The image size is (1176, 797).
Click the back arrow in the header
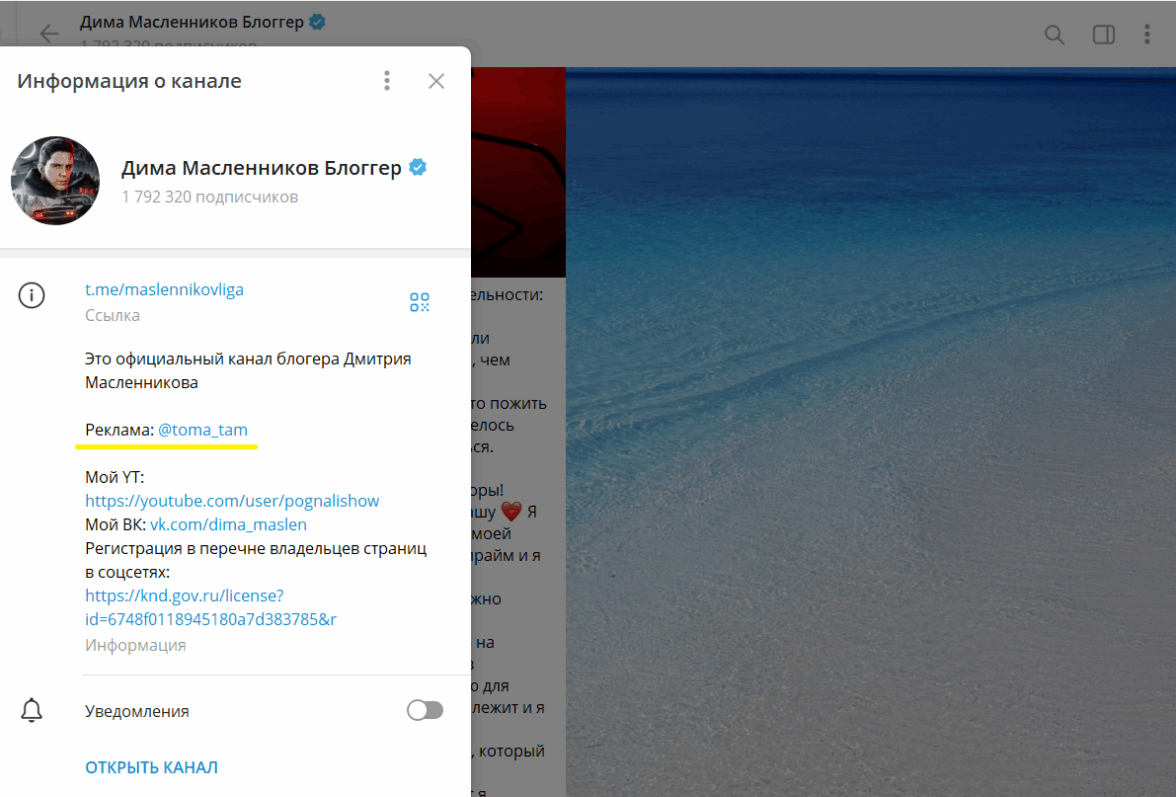click(49, 34)
